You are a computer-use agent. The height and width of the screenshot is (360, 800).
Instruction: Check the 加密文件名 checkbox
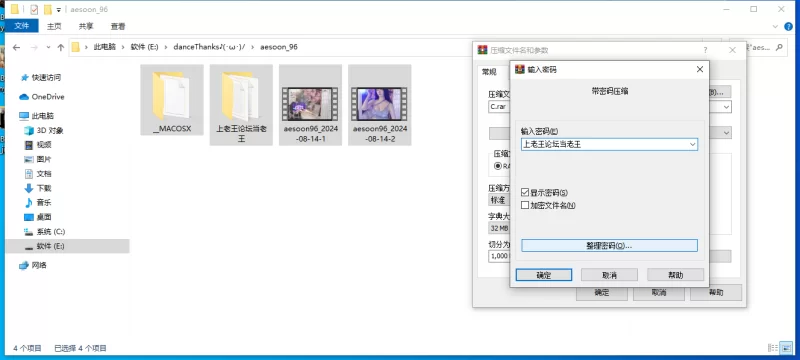(525, 205)
